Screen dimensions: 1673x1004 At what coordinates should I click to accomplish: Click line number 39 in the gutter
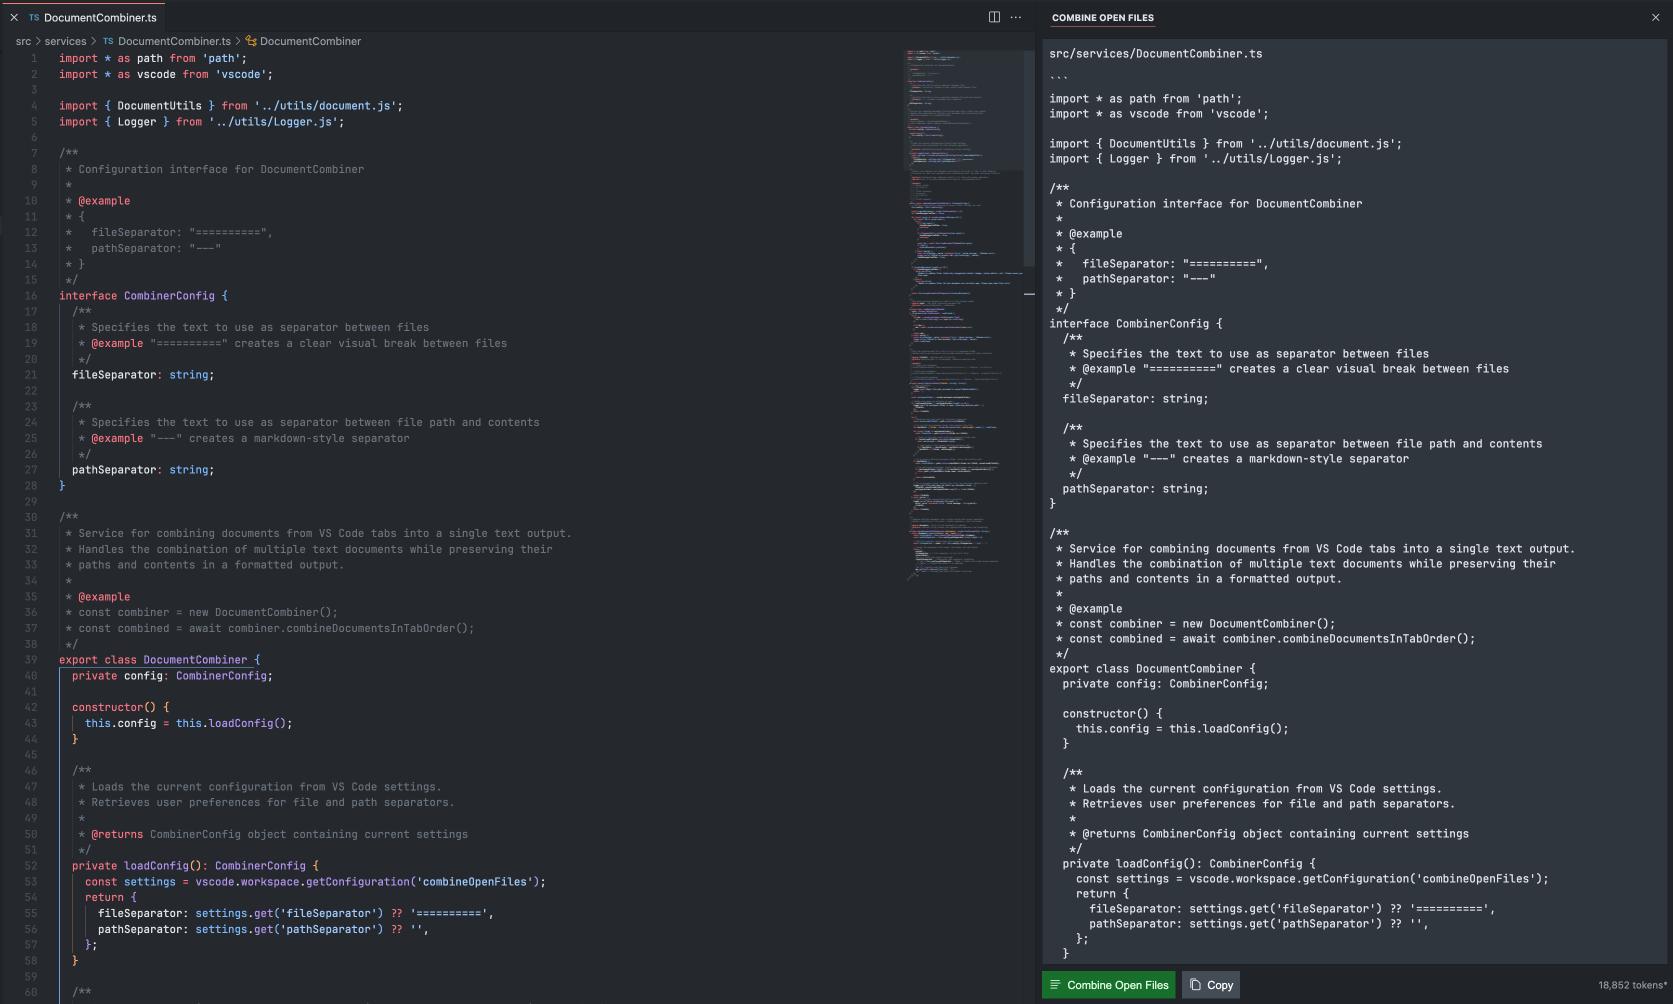31,660
